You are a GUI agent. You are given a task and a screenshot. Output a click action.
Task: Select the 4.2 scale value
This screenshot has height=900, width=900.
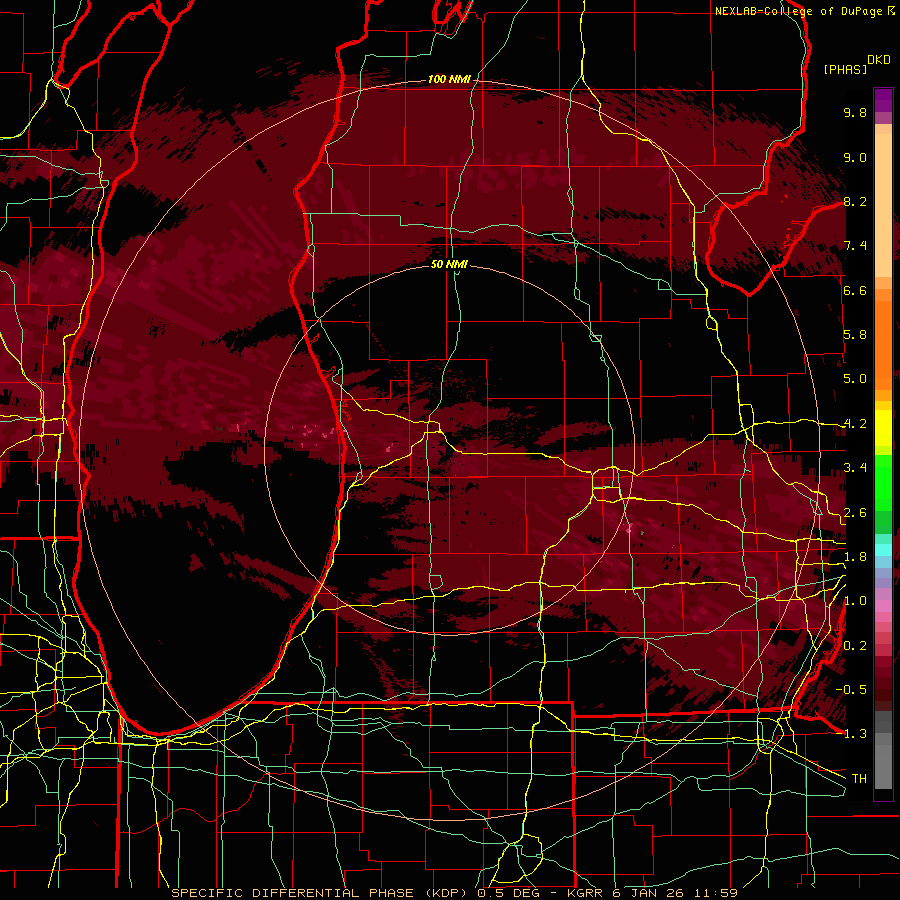(855, 424)
